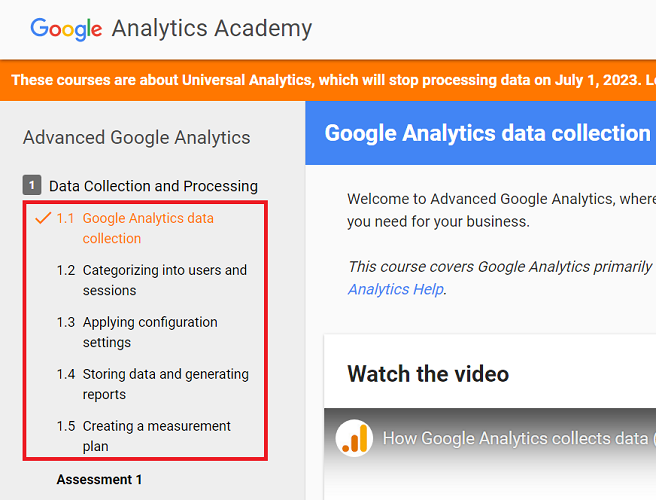
Task: Select lesson 1.5 Creating a measurement plan
Action: pyautogui.click(x=156, y=436)
